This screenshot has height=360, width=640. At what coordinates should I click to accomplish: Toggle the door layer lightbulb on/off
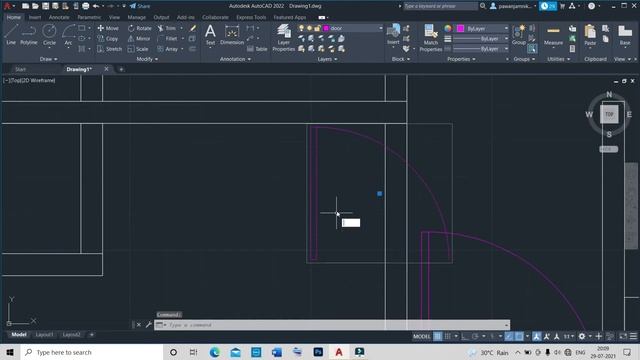[301, 28]
